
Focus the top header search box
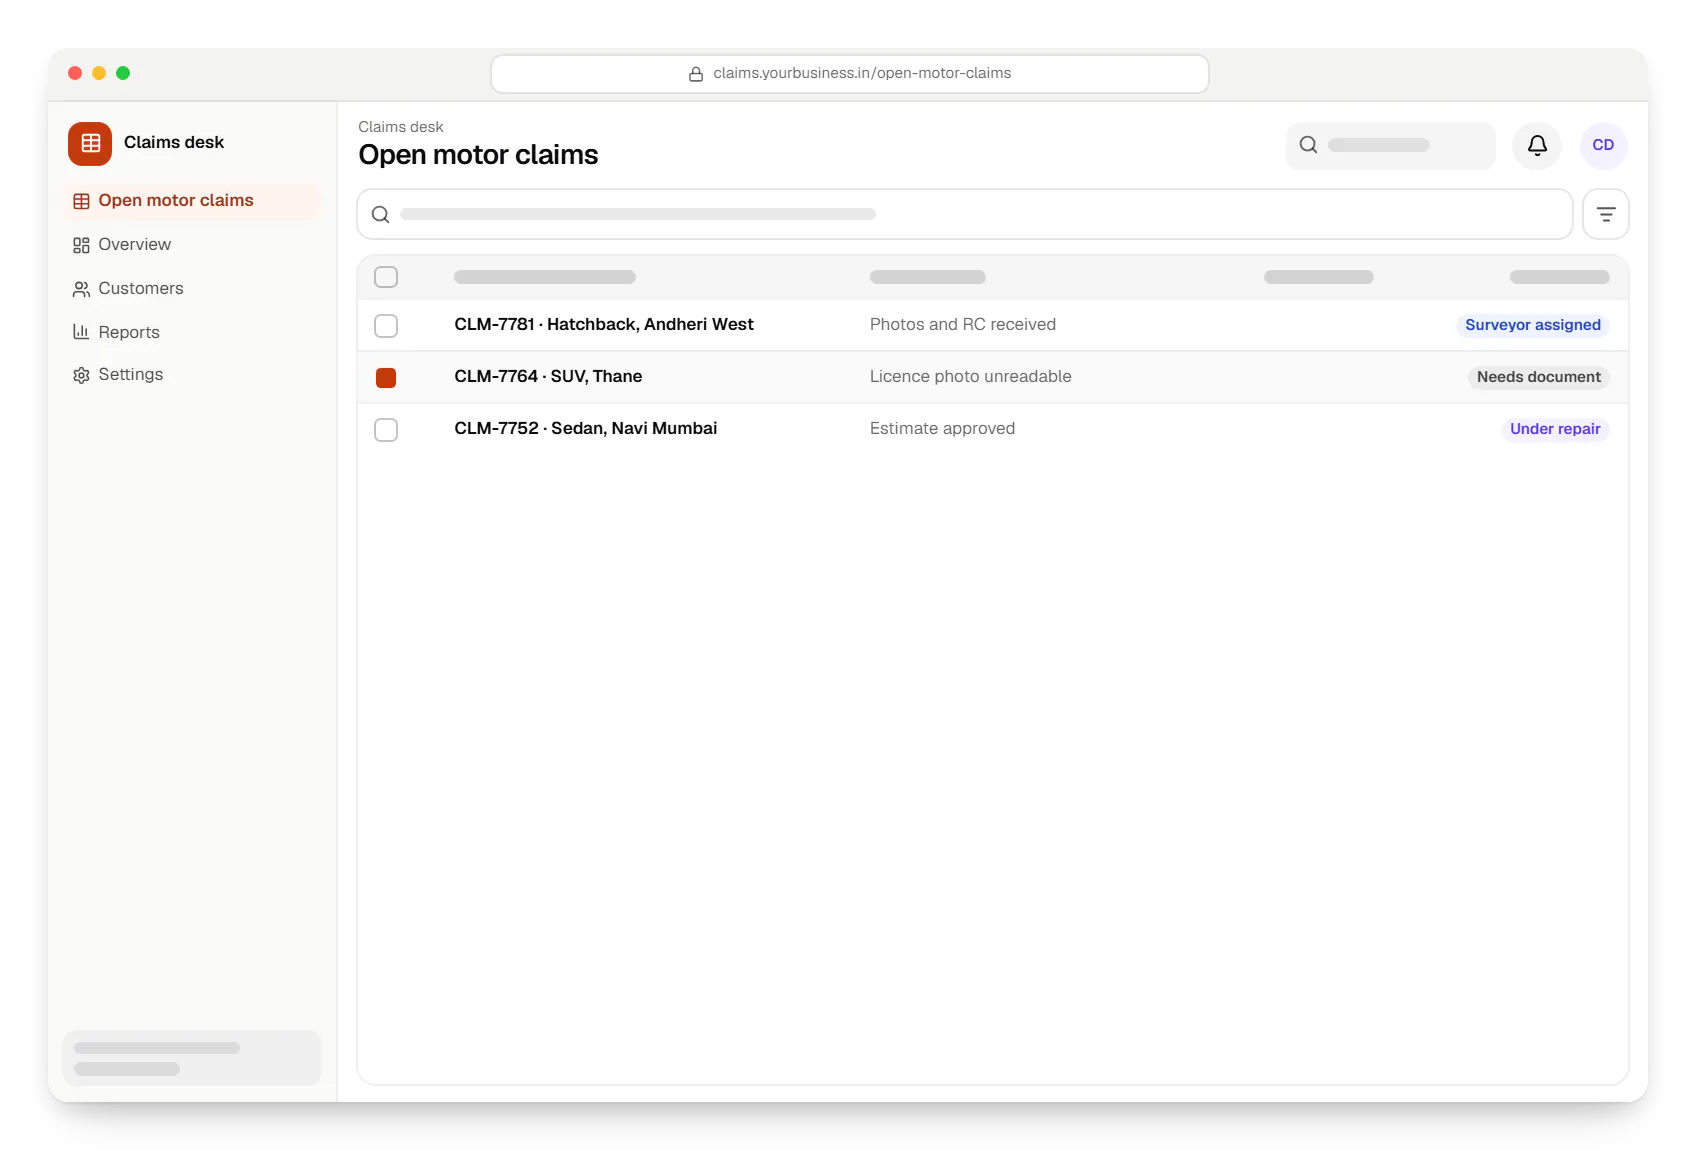(1391, 145)
